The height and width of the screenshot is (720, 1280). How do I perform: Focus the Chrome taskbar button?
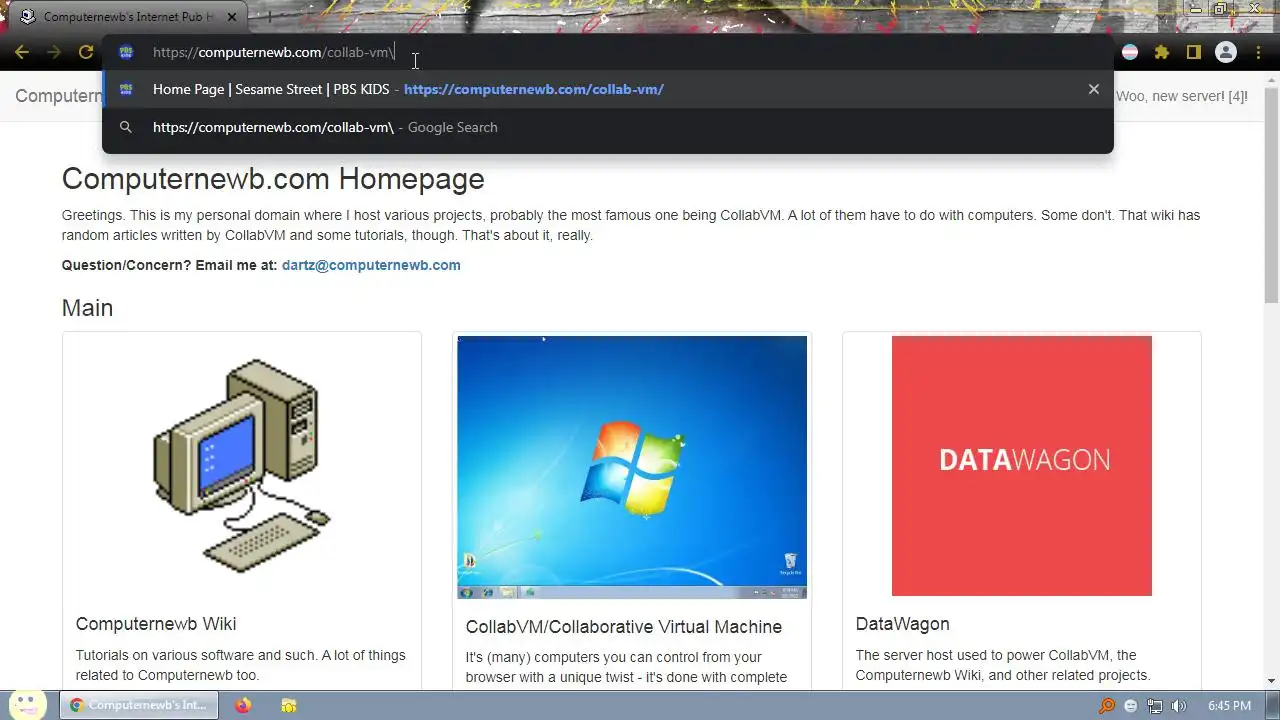click(138, 705)
